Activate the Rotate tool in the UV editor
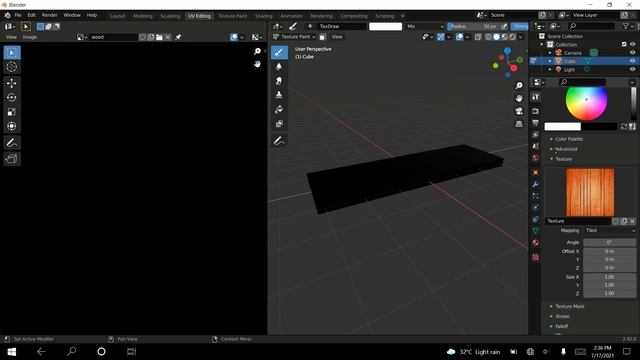This screenshot has width=640, height=360. point(12,98)
